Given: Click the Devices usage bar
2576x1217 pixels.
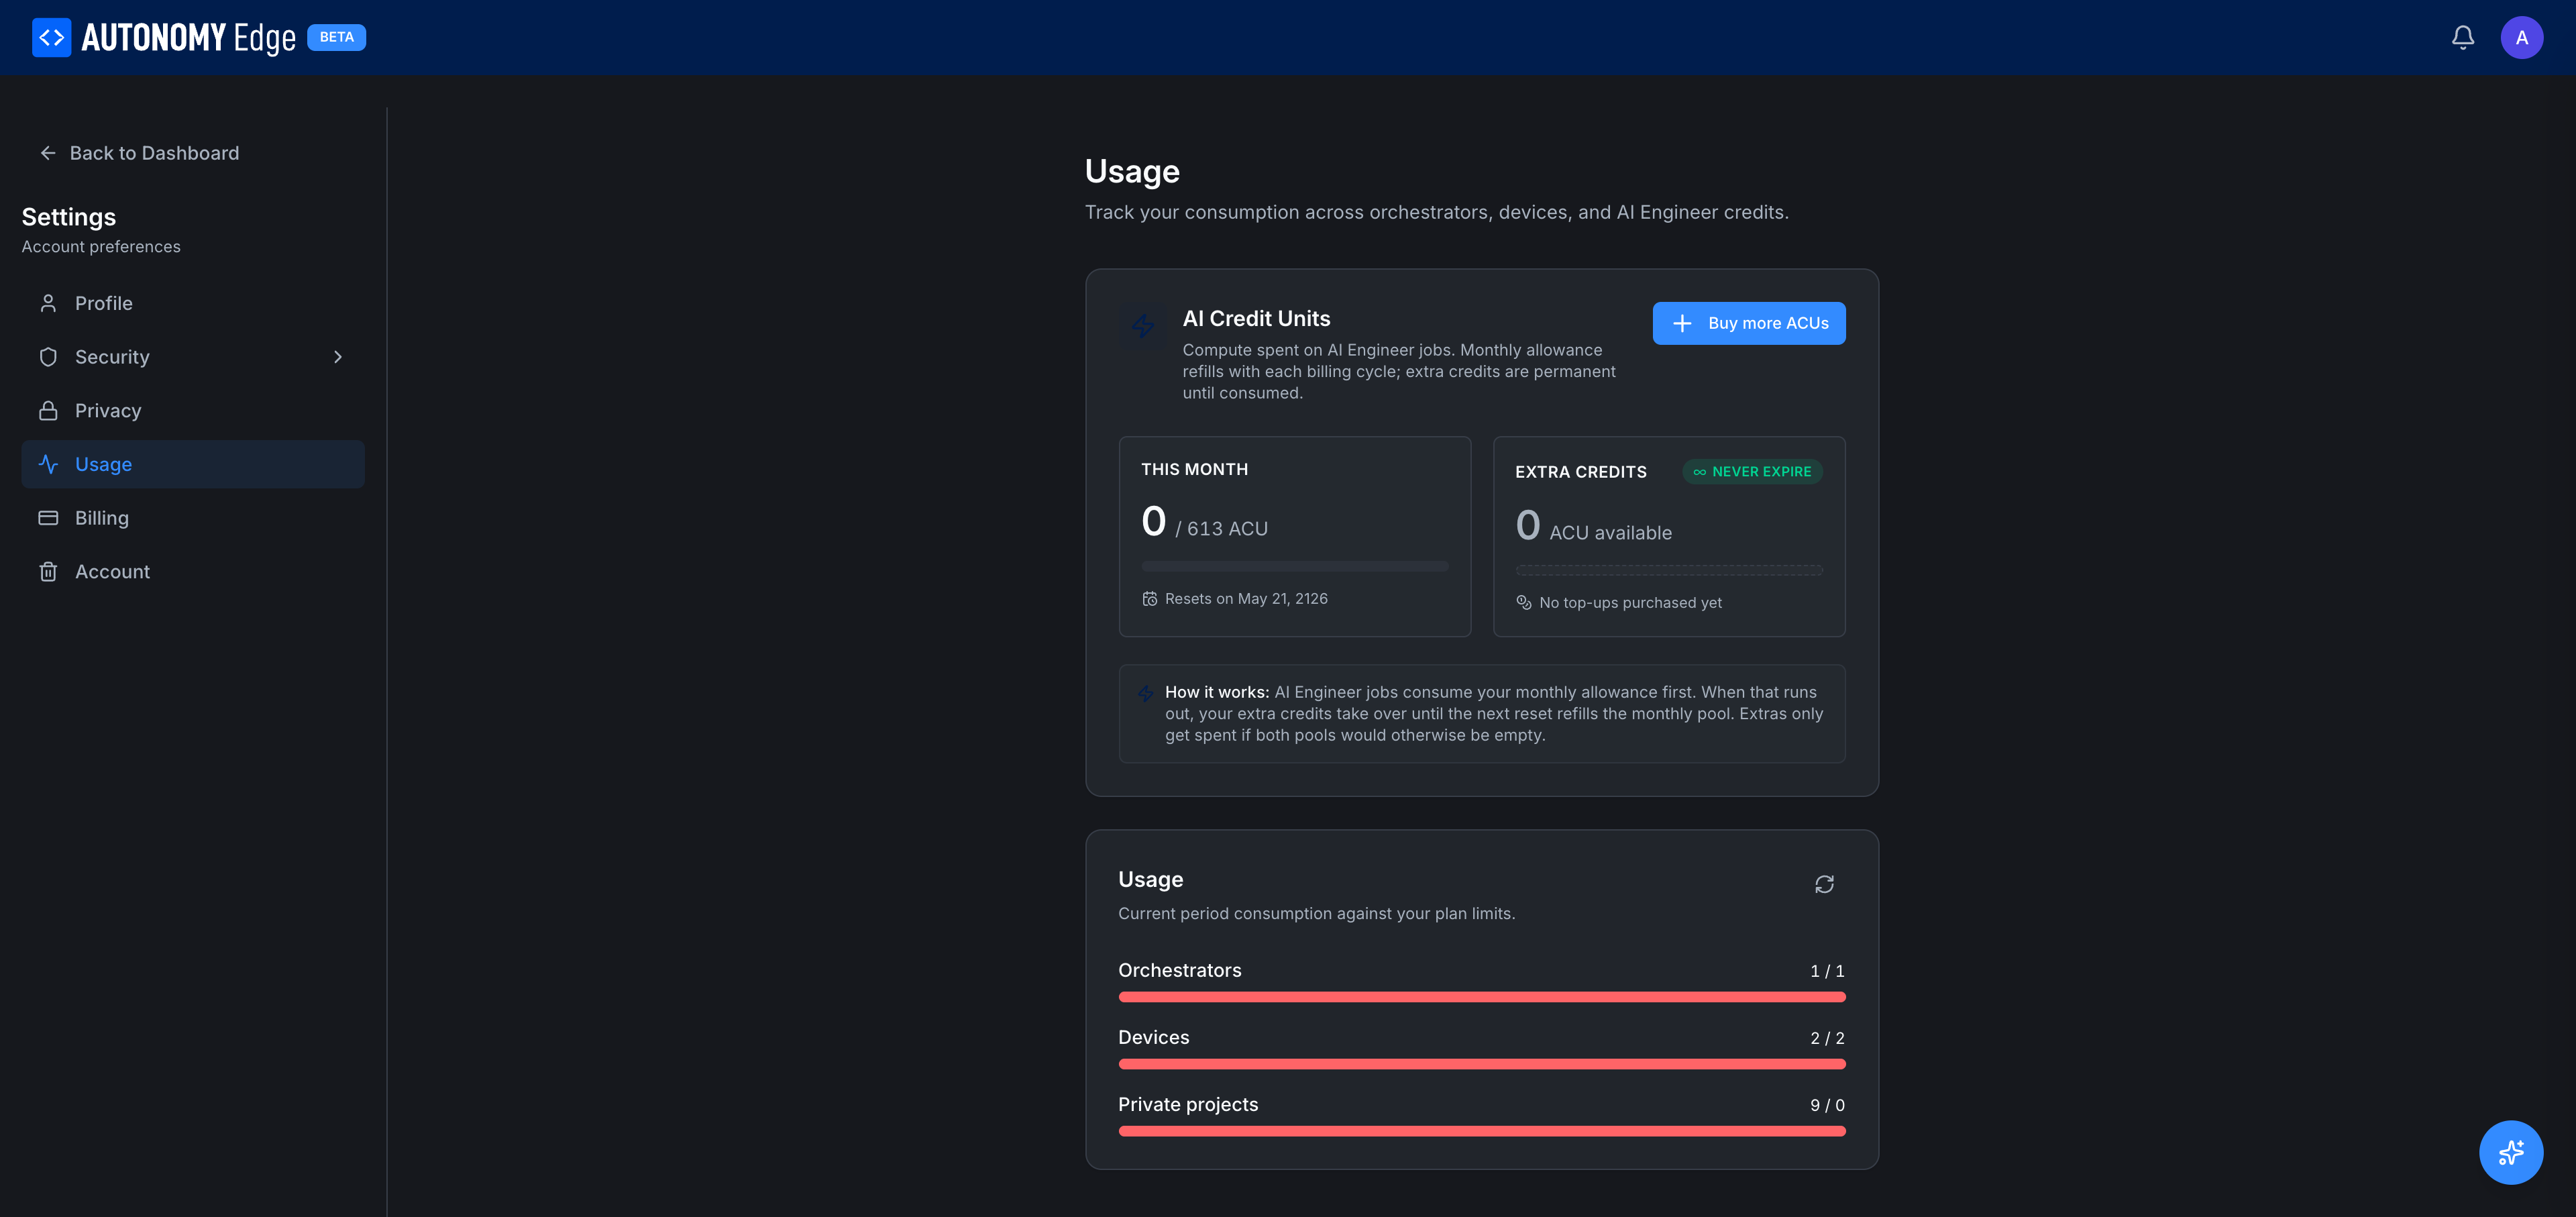Looking at the screenshot, I should 1481,1064.
